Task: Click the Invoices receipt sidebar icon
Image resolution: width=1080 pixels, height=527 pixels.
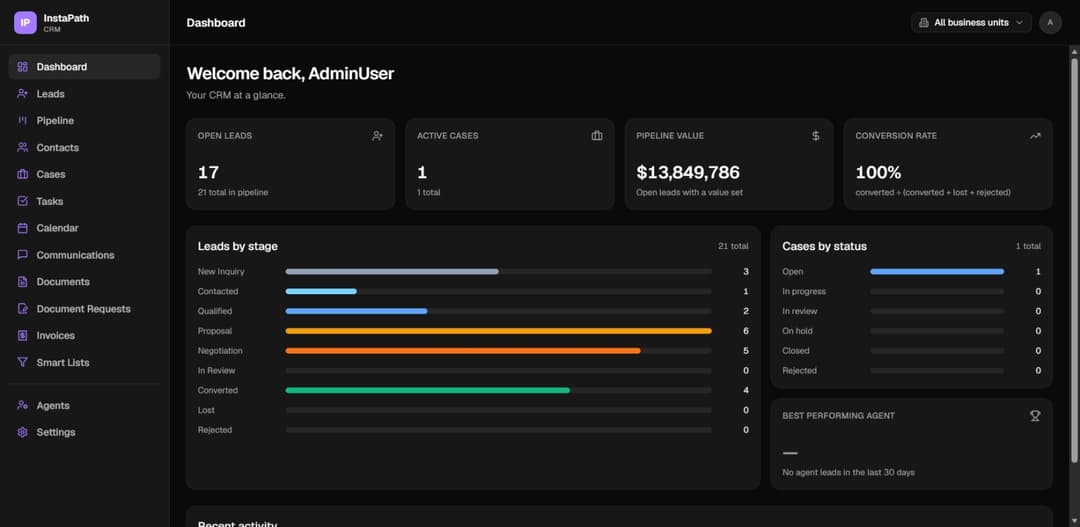Action: pyautogui.click(x=23, y=335)
